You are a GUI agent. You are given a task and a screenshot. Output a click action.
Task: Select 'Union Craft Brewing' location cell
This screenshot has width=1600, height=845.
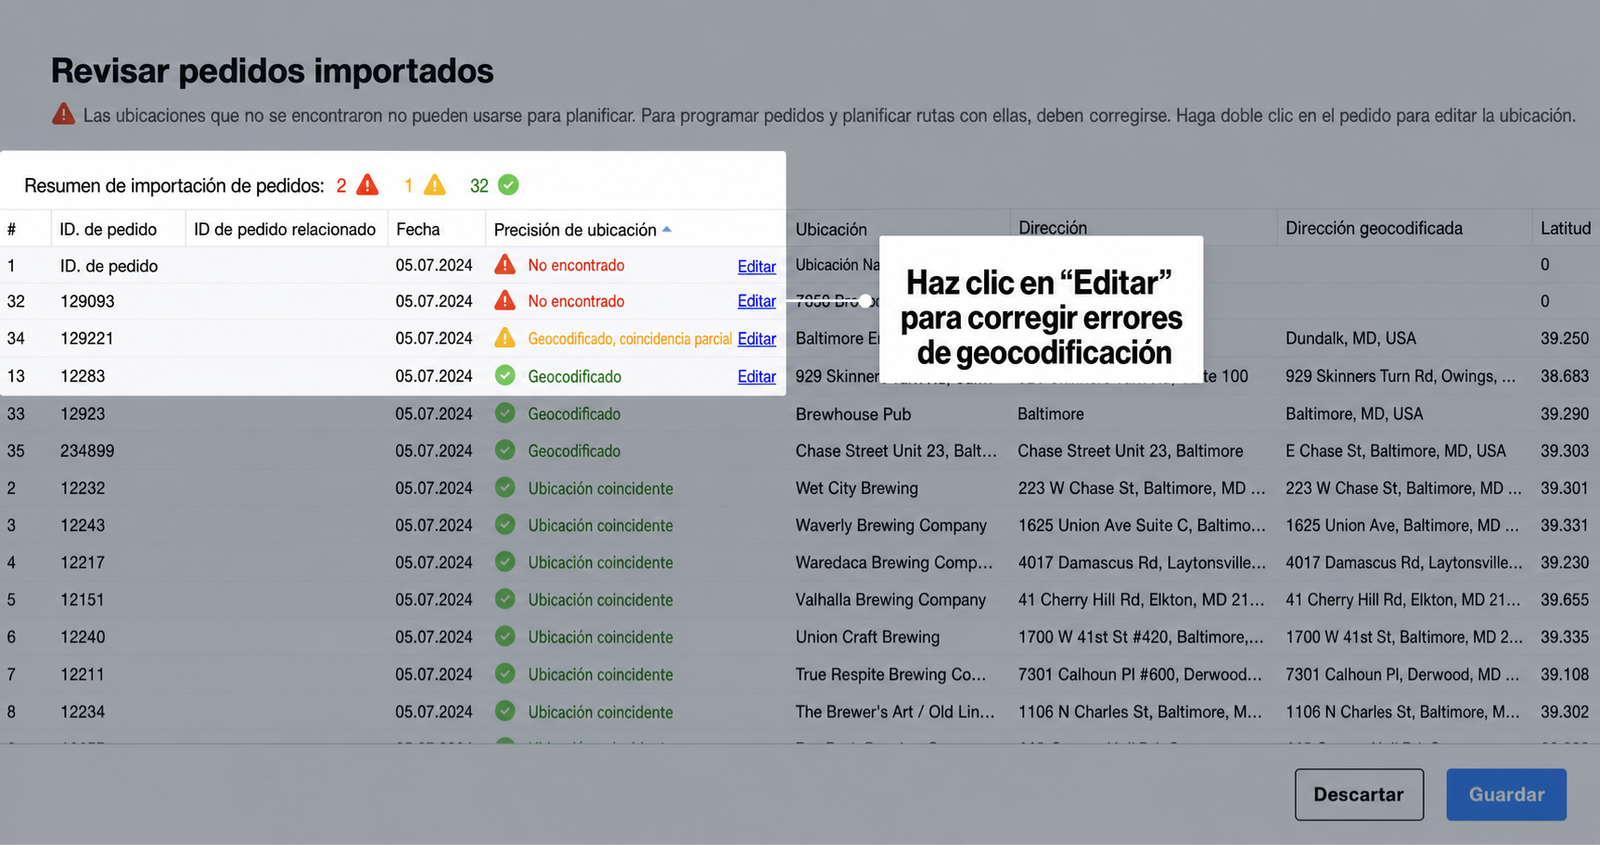pos(868,637)
